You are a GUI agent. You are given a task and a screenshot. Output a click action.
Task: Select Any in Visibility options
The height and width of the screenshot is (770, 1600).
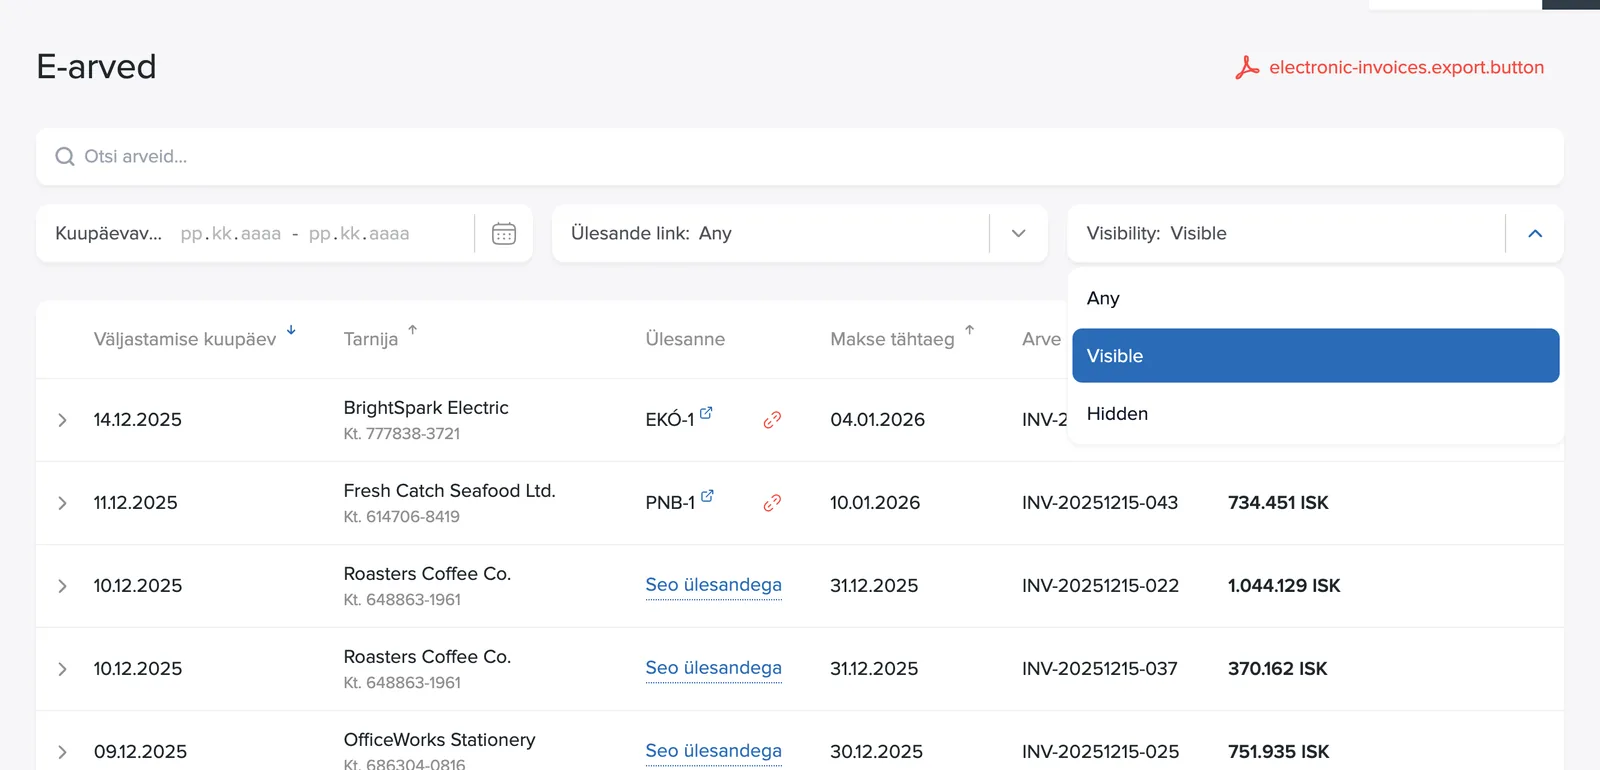[1316, 298]
